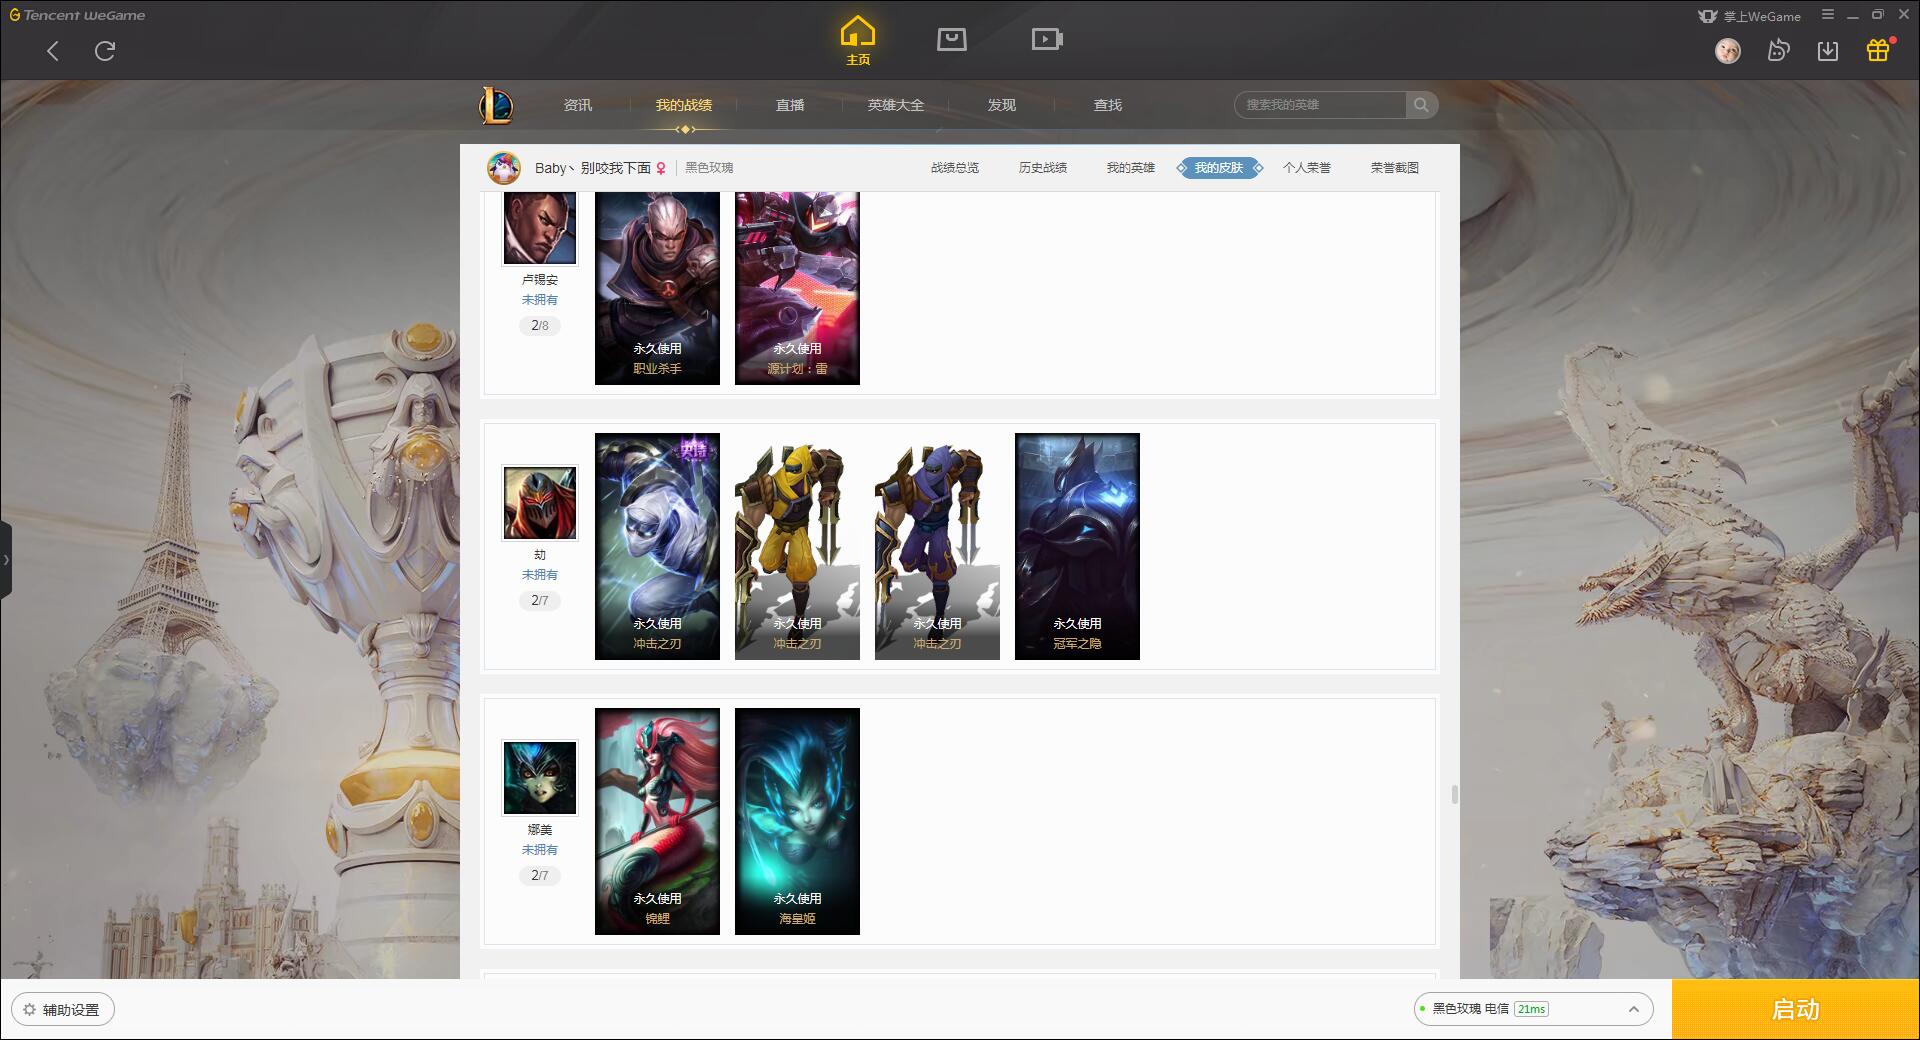Click the refresh page icon
Image resolution: width=1920 pixels, height=1040 pixels.
tap(105, 51)
